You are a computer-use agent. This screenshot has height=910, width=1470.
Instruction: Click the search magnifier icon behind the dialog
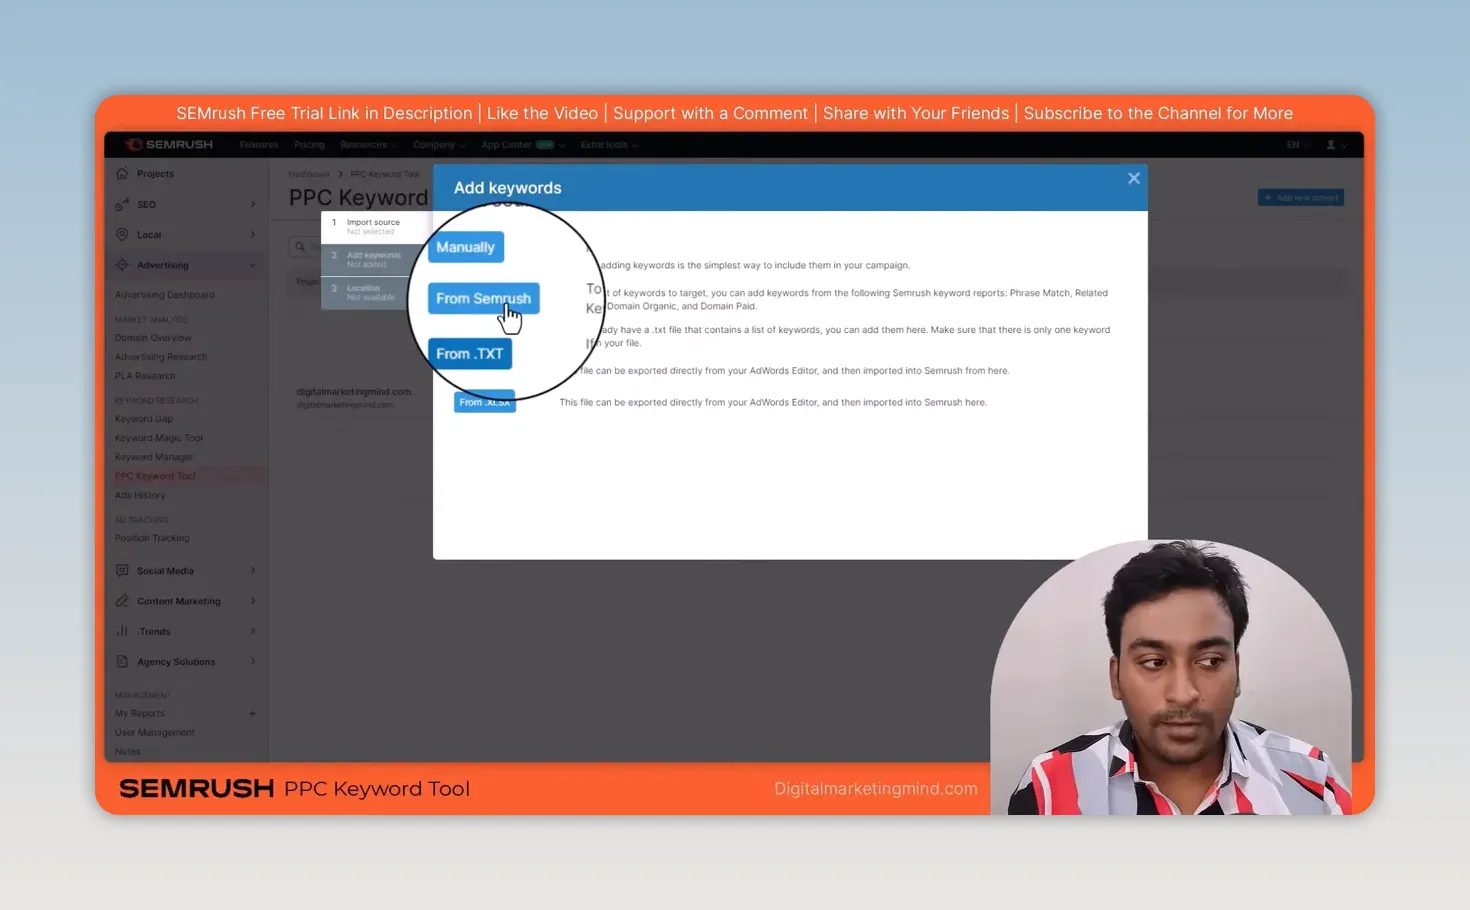click(x=300, y=246)
